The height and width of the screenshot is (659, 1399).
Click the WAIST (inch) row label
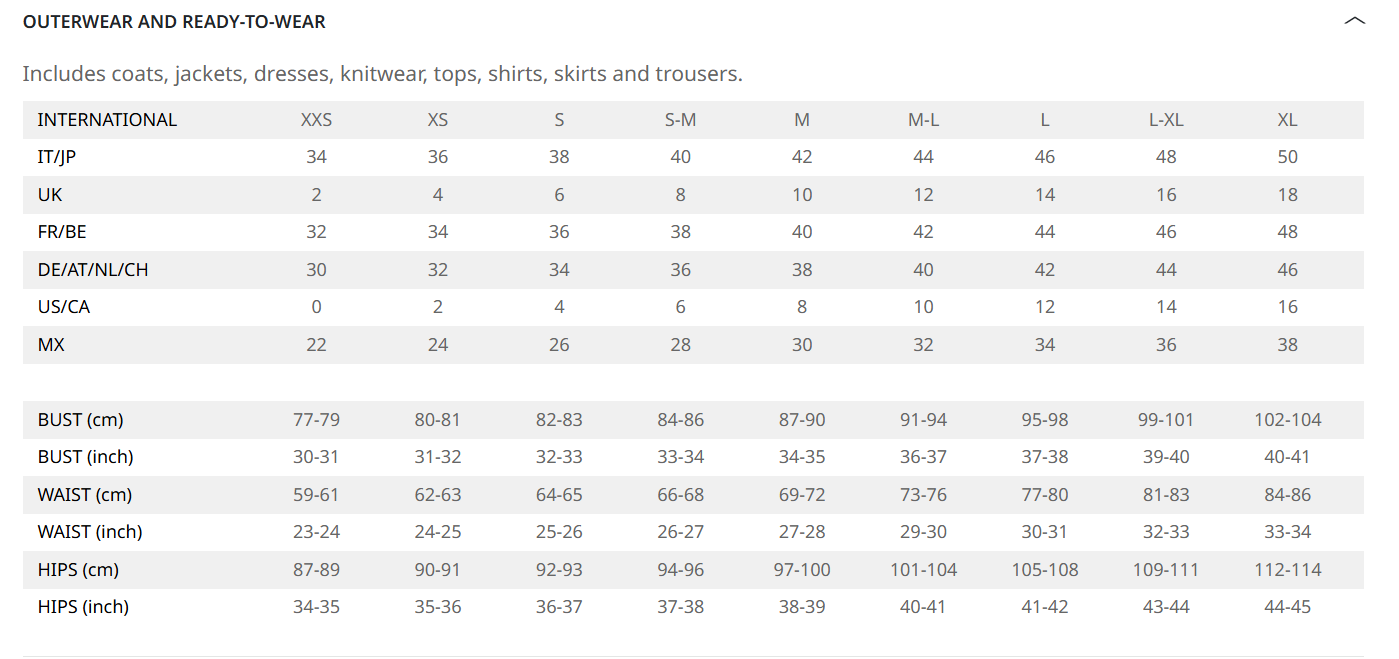[90, 532]
